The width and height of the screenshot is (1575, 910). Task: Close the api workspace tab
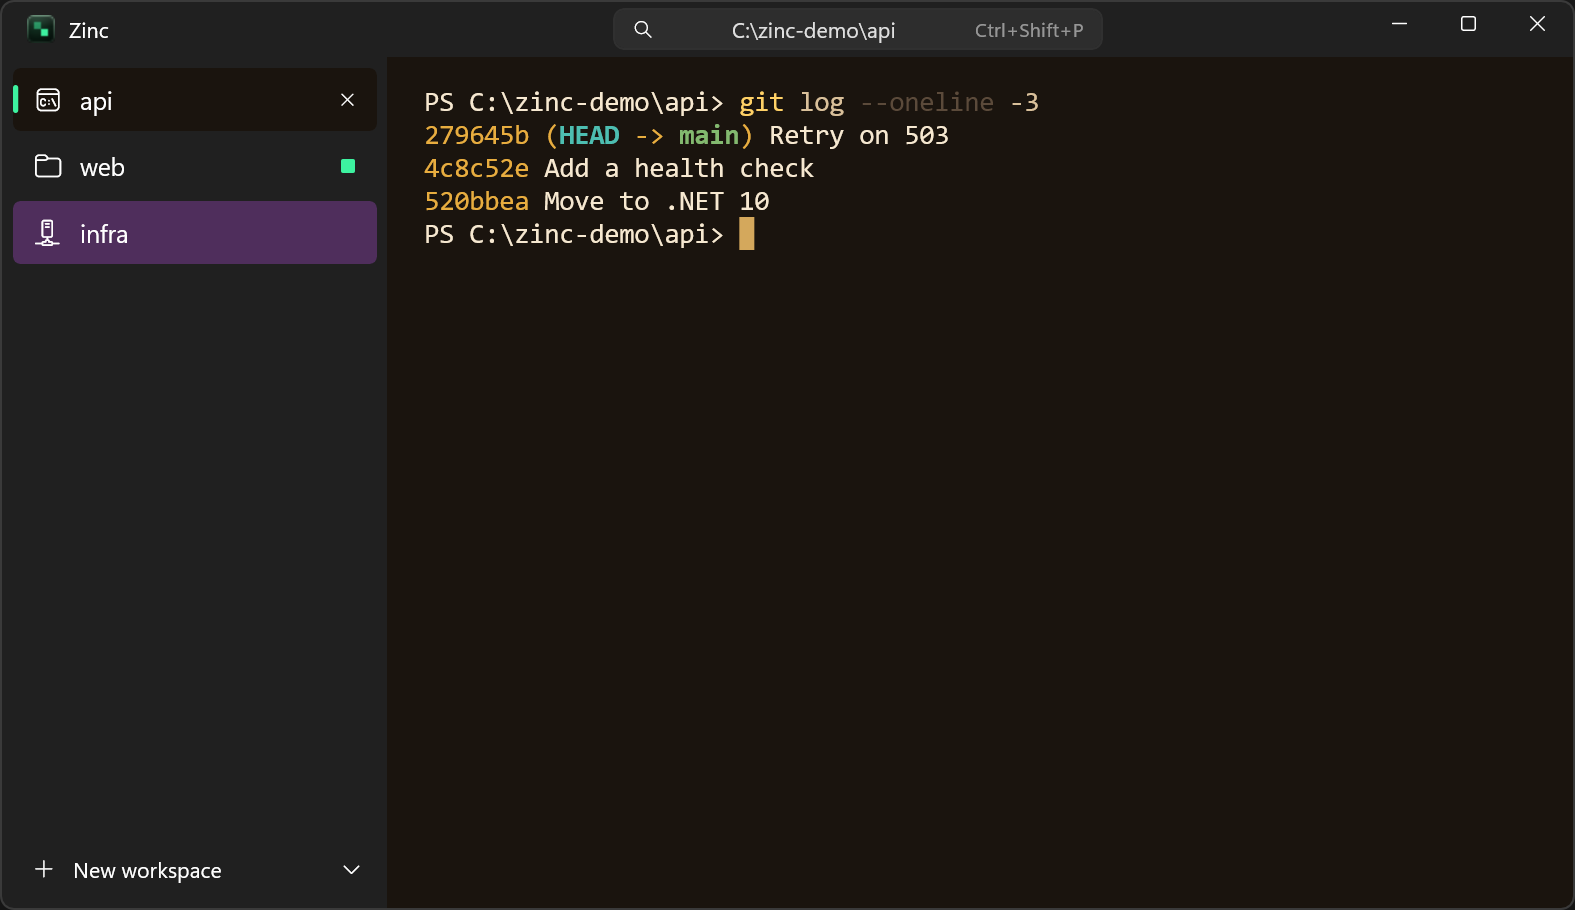(x=348, y=100)
